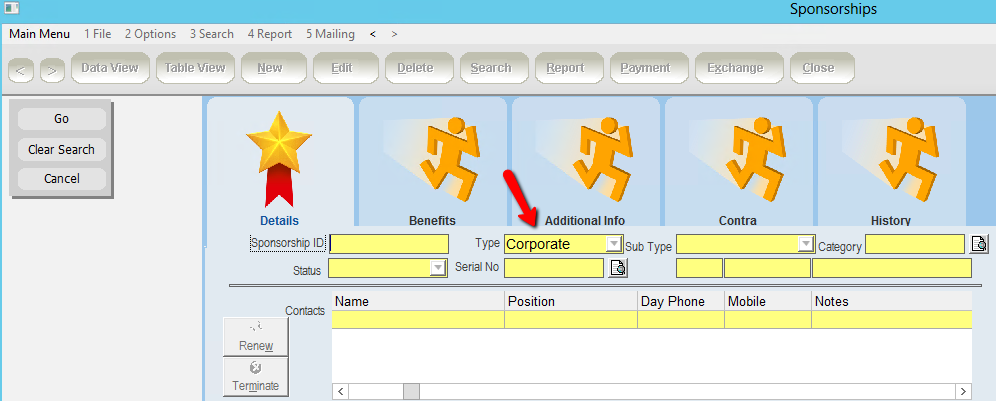This screenshot has height=401, width=996.
Task: Click the Table View toolbar button
Action: [x=195, y=68]
